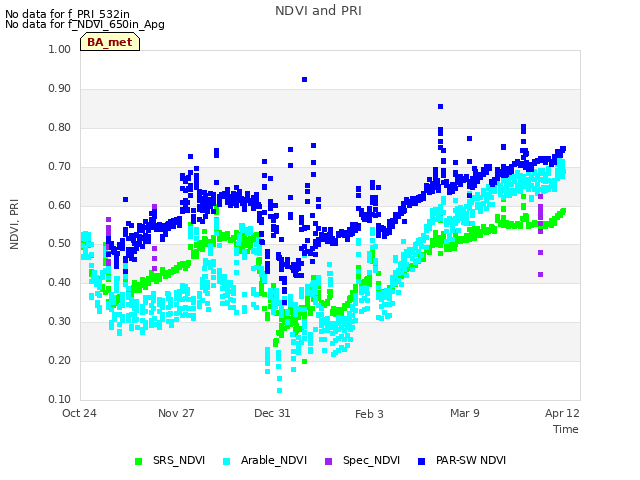Click the 0.10 y-axis value
Image resolution: width=640 pixels, height=480 pixels.
(x=60, y=399)
